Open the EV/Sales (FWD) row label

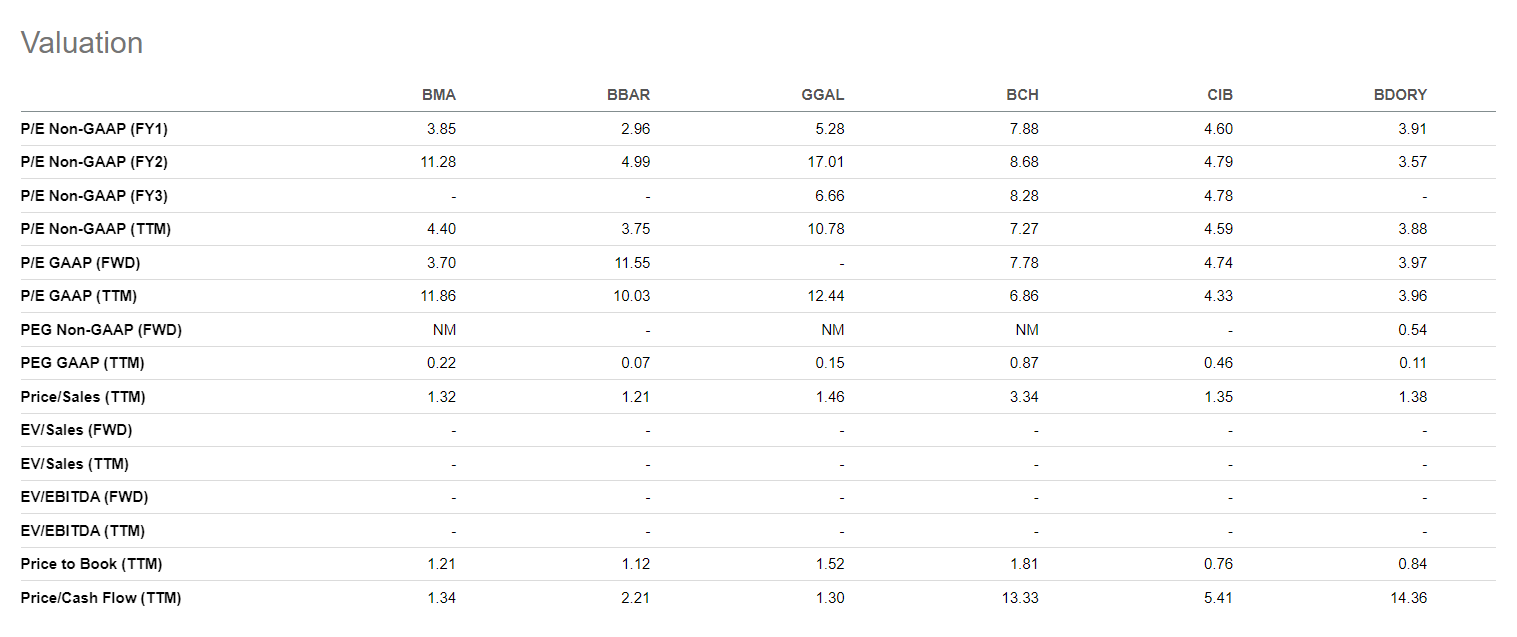click(x=76, y=430)
